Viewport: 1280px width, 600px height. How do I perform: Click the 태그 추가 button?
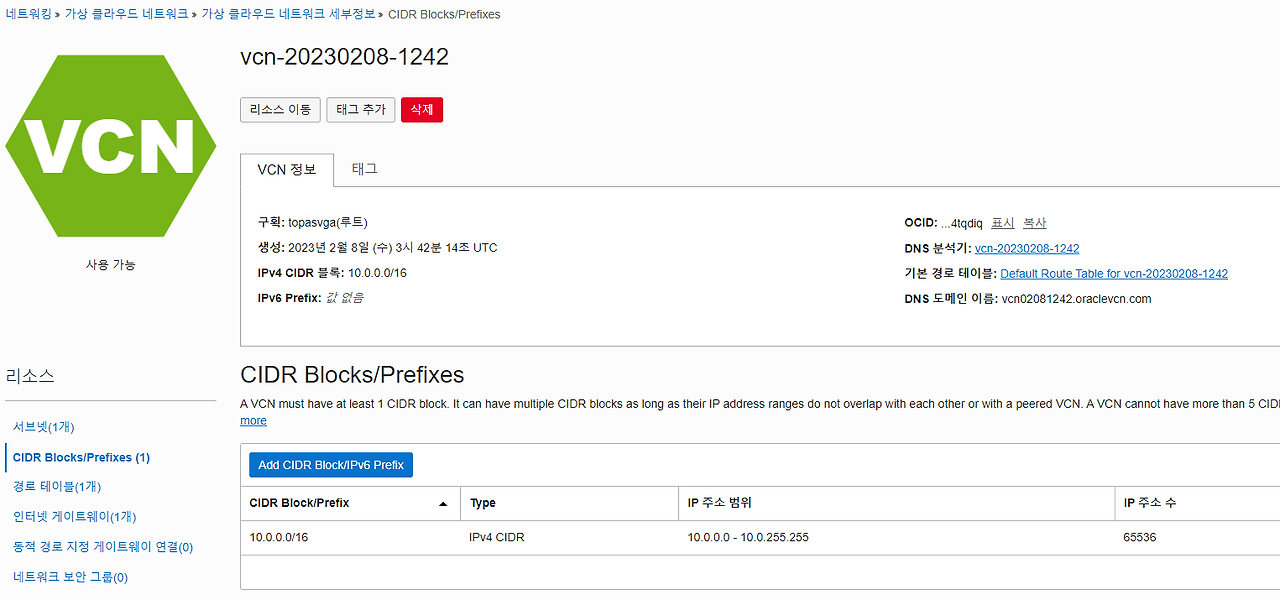coord(360,110)
